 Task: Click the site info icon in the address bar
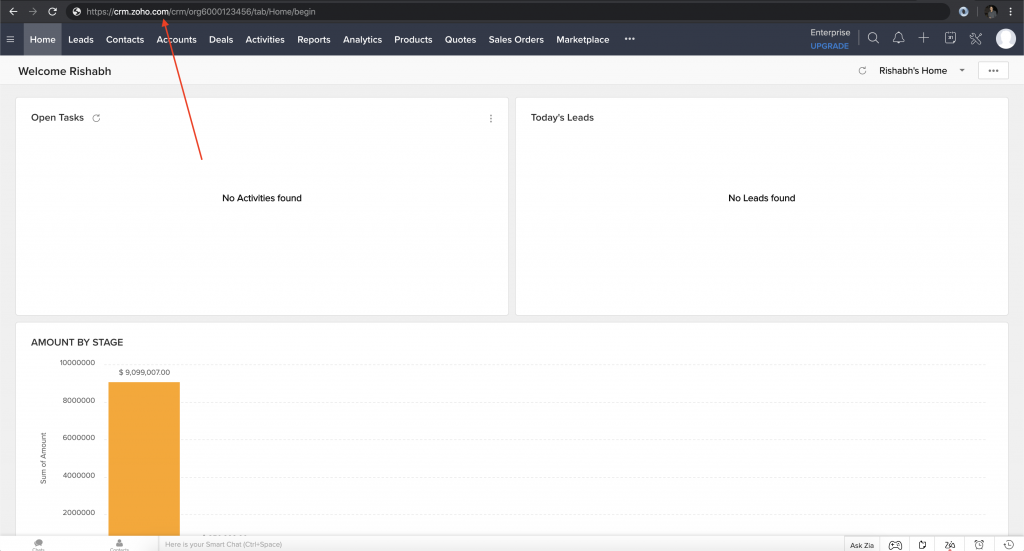pyautogui.click(x=76, y=12)
